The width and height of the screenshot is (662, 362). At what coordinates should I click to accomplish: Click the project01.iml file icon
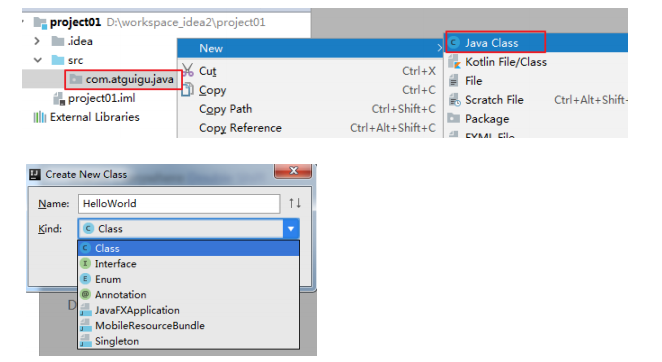pyautogui.click(x=59, y=99)
